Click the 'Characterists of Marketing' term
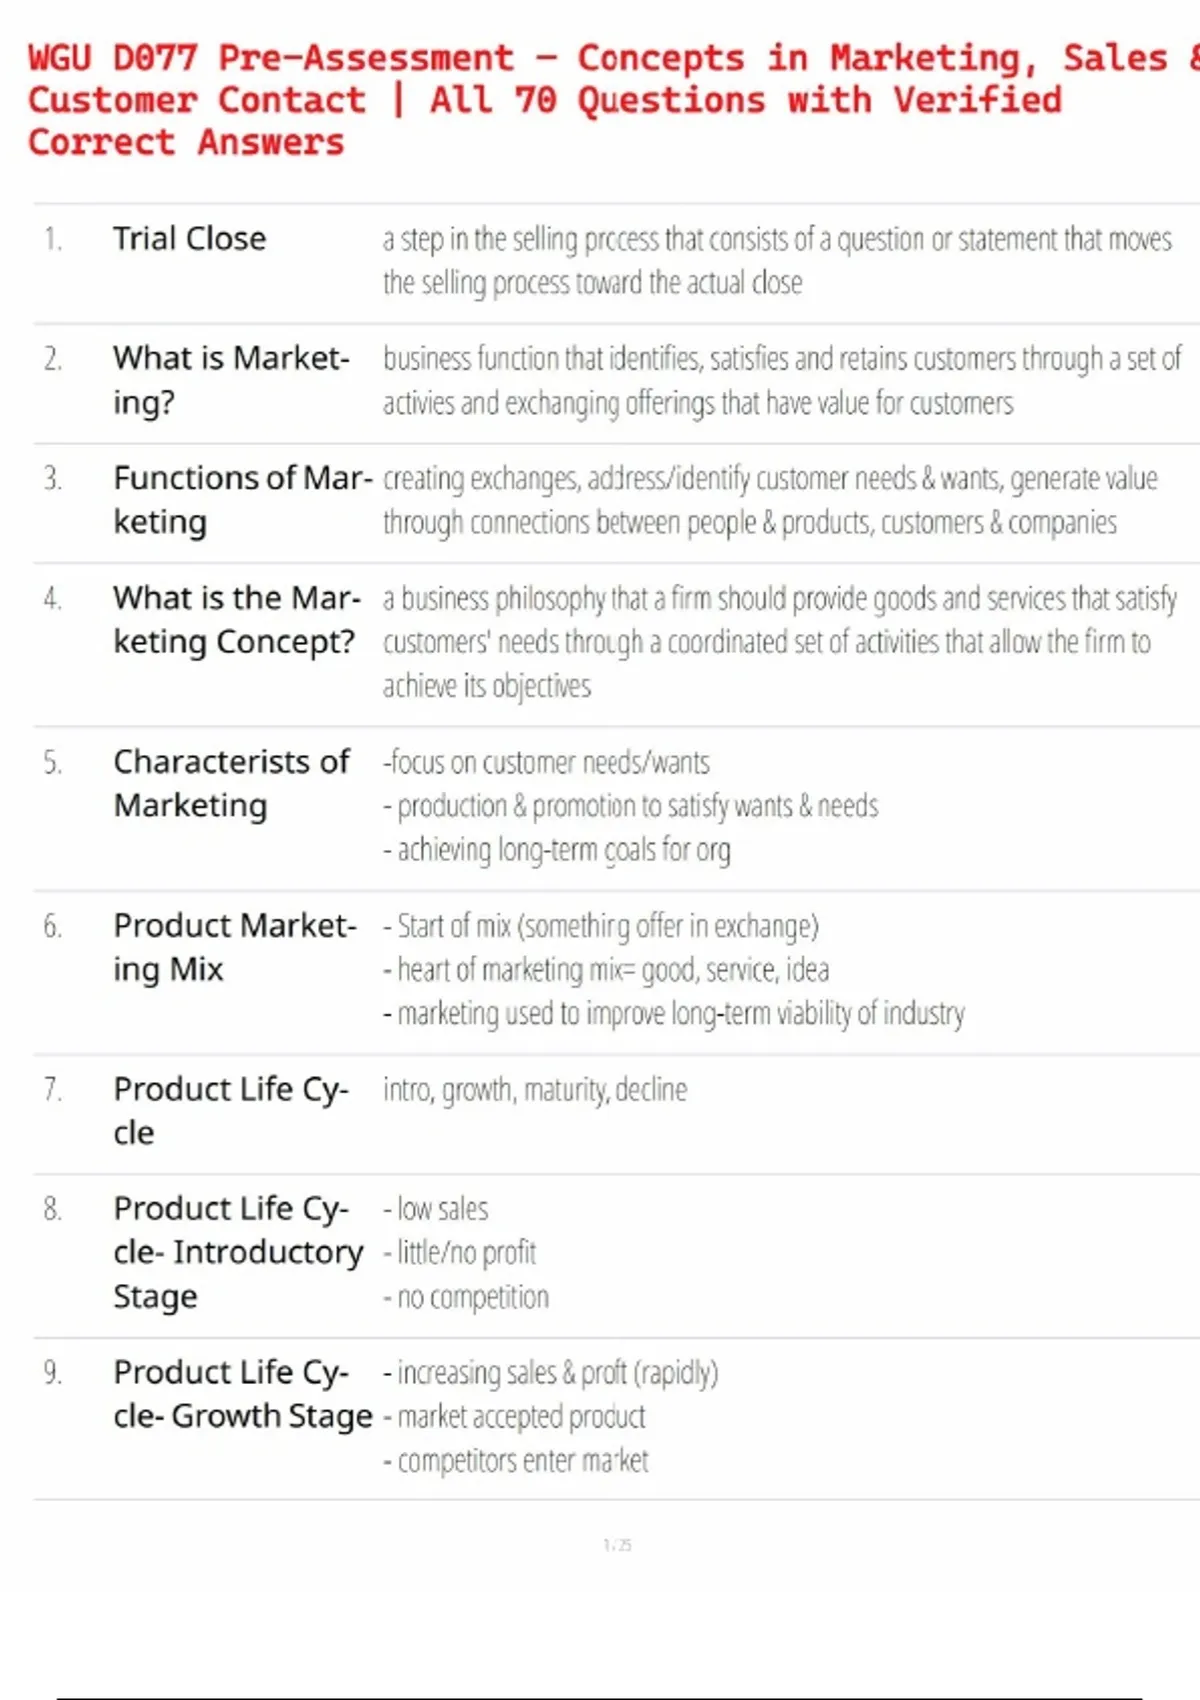Screen dimensions: 1200x1700 pos(231,783)
